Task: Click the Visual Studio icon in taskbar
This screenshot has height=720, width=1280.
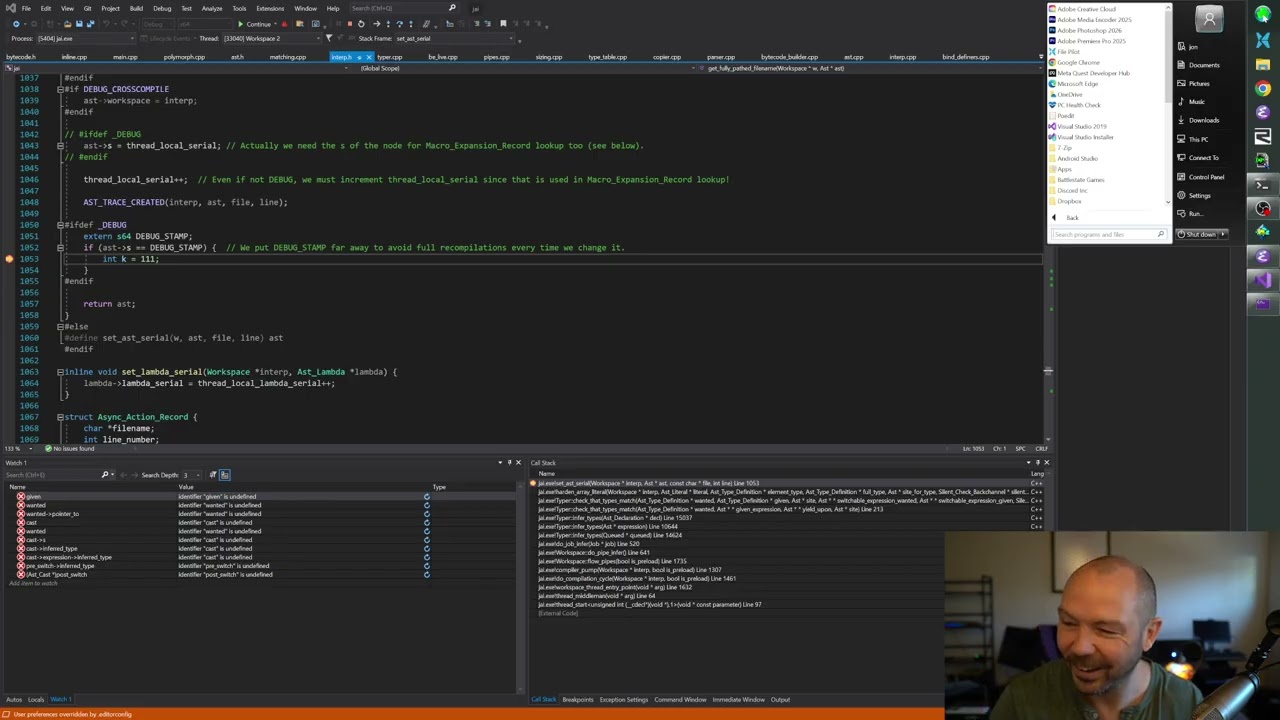Action: coord(1263,280)
